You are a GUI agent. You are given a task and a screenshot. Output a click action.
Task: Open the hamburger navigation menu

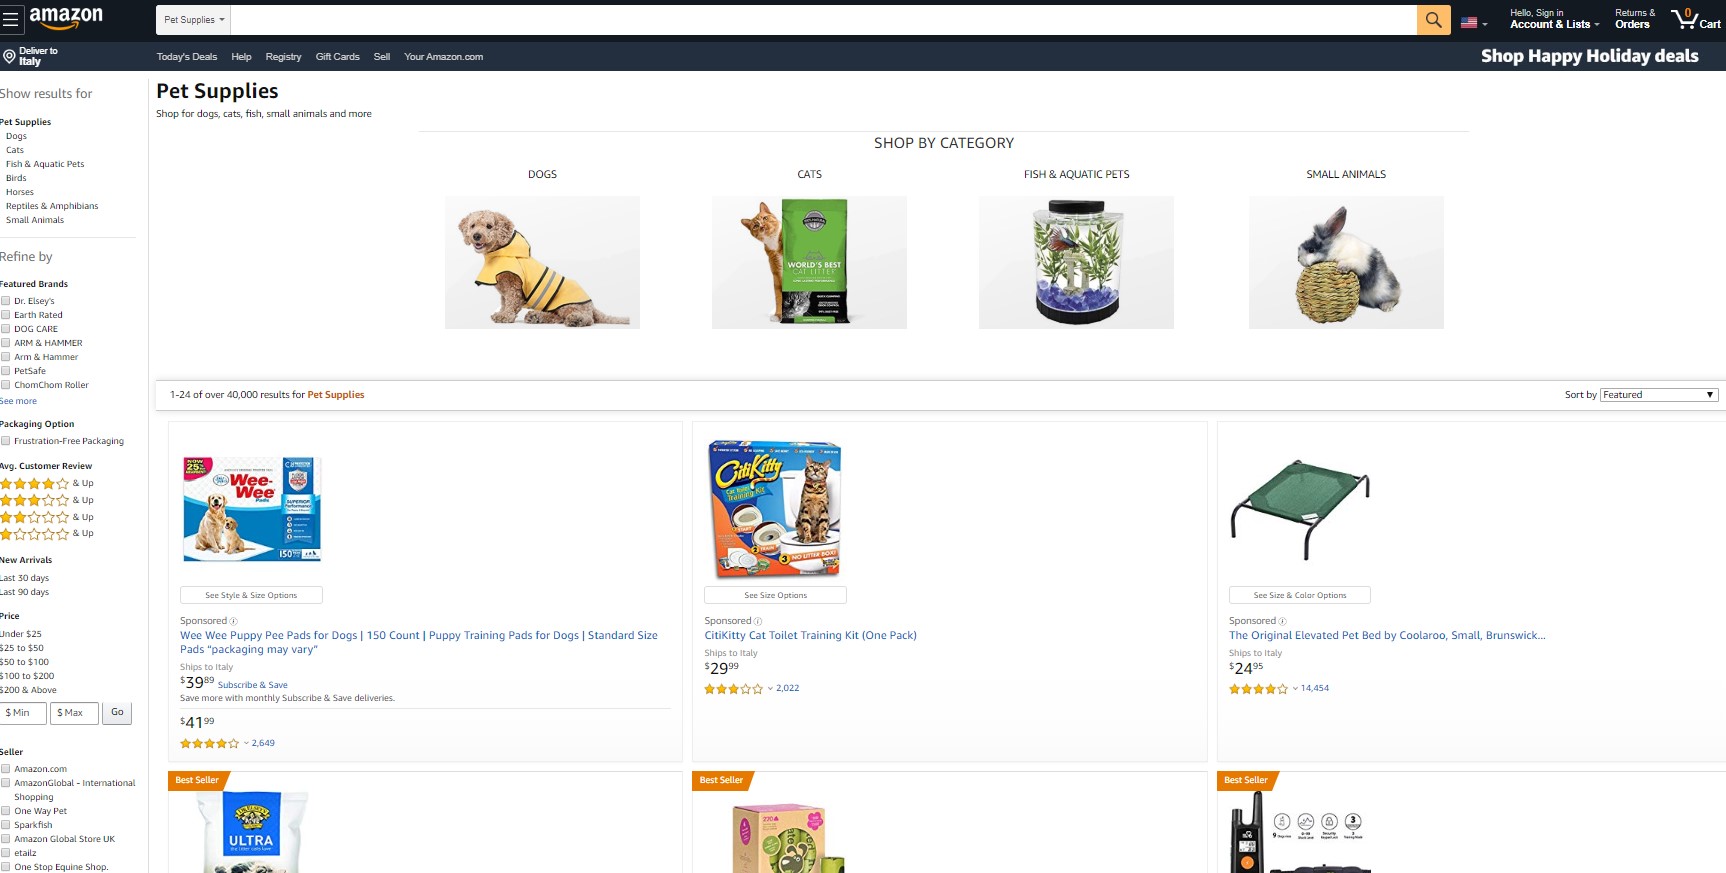(x=10, y=19)
